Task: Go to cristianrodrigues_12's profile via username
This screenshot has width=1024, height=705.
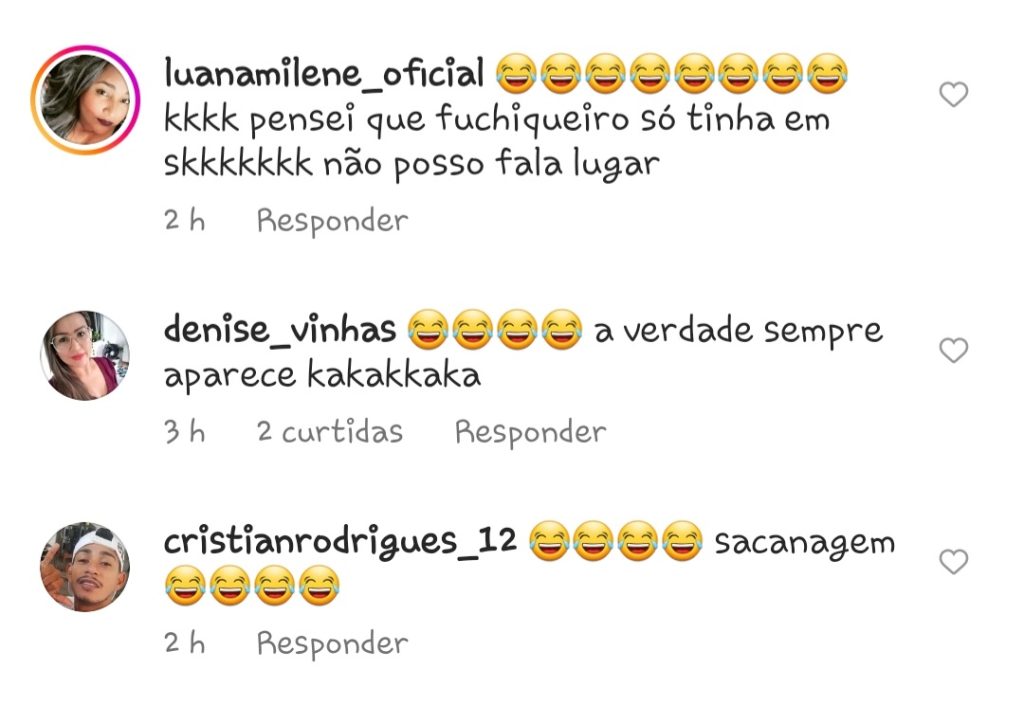Action: [340, 541]
